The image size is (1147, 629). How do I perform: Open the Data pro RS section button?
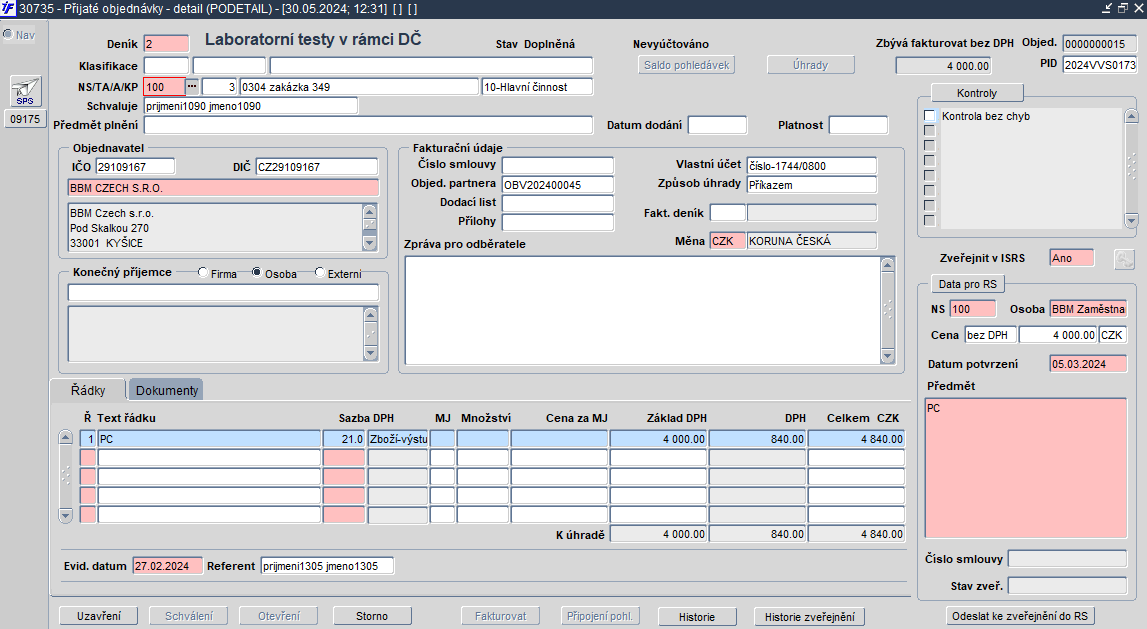967,284
